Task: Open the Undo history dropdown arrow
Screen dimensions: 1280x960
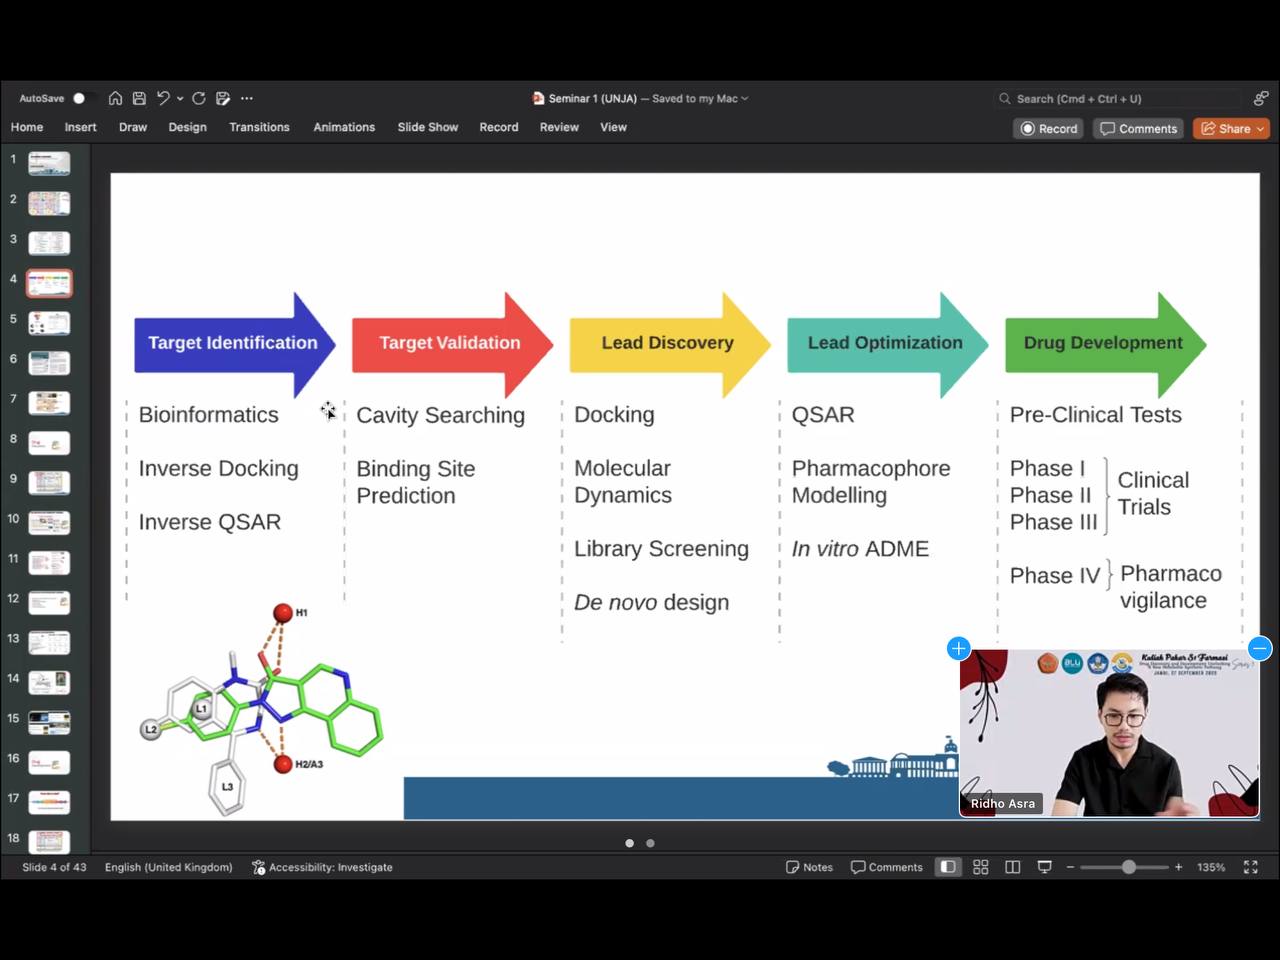Action: [180, 99]
